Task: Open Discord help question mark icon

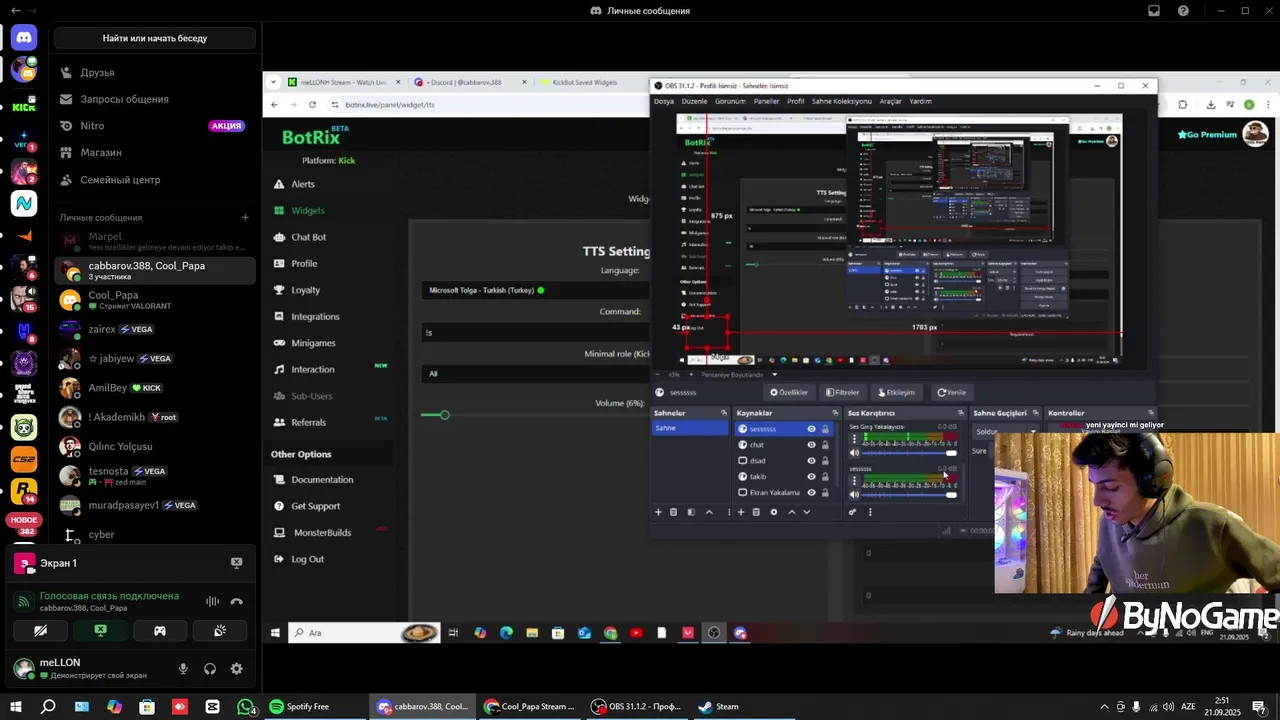Action: (x=1184, y=11)
